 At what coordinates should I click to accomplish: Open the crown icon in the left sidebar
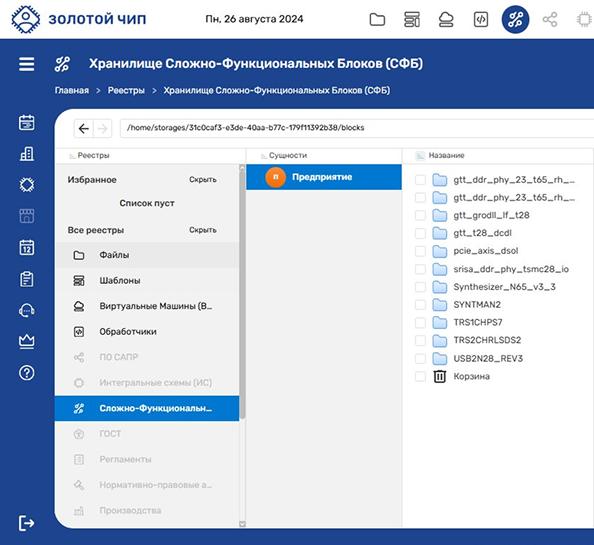27,342
